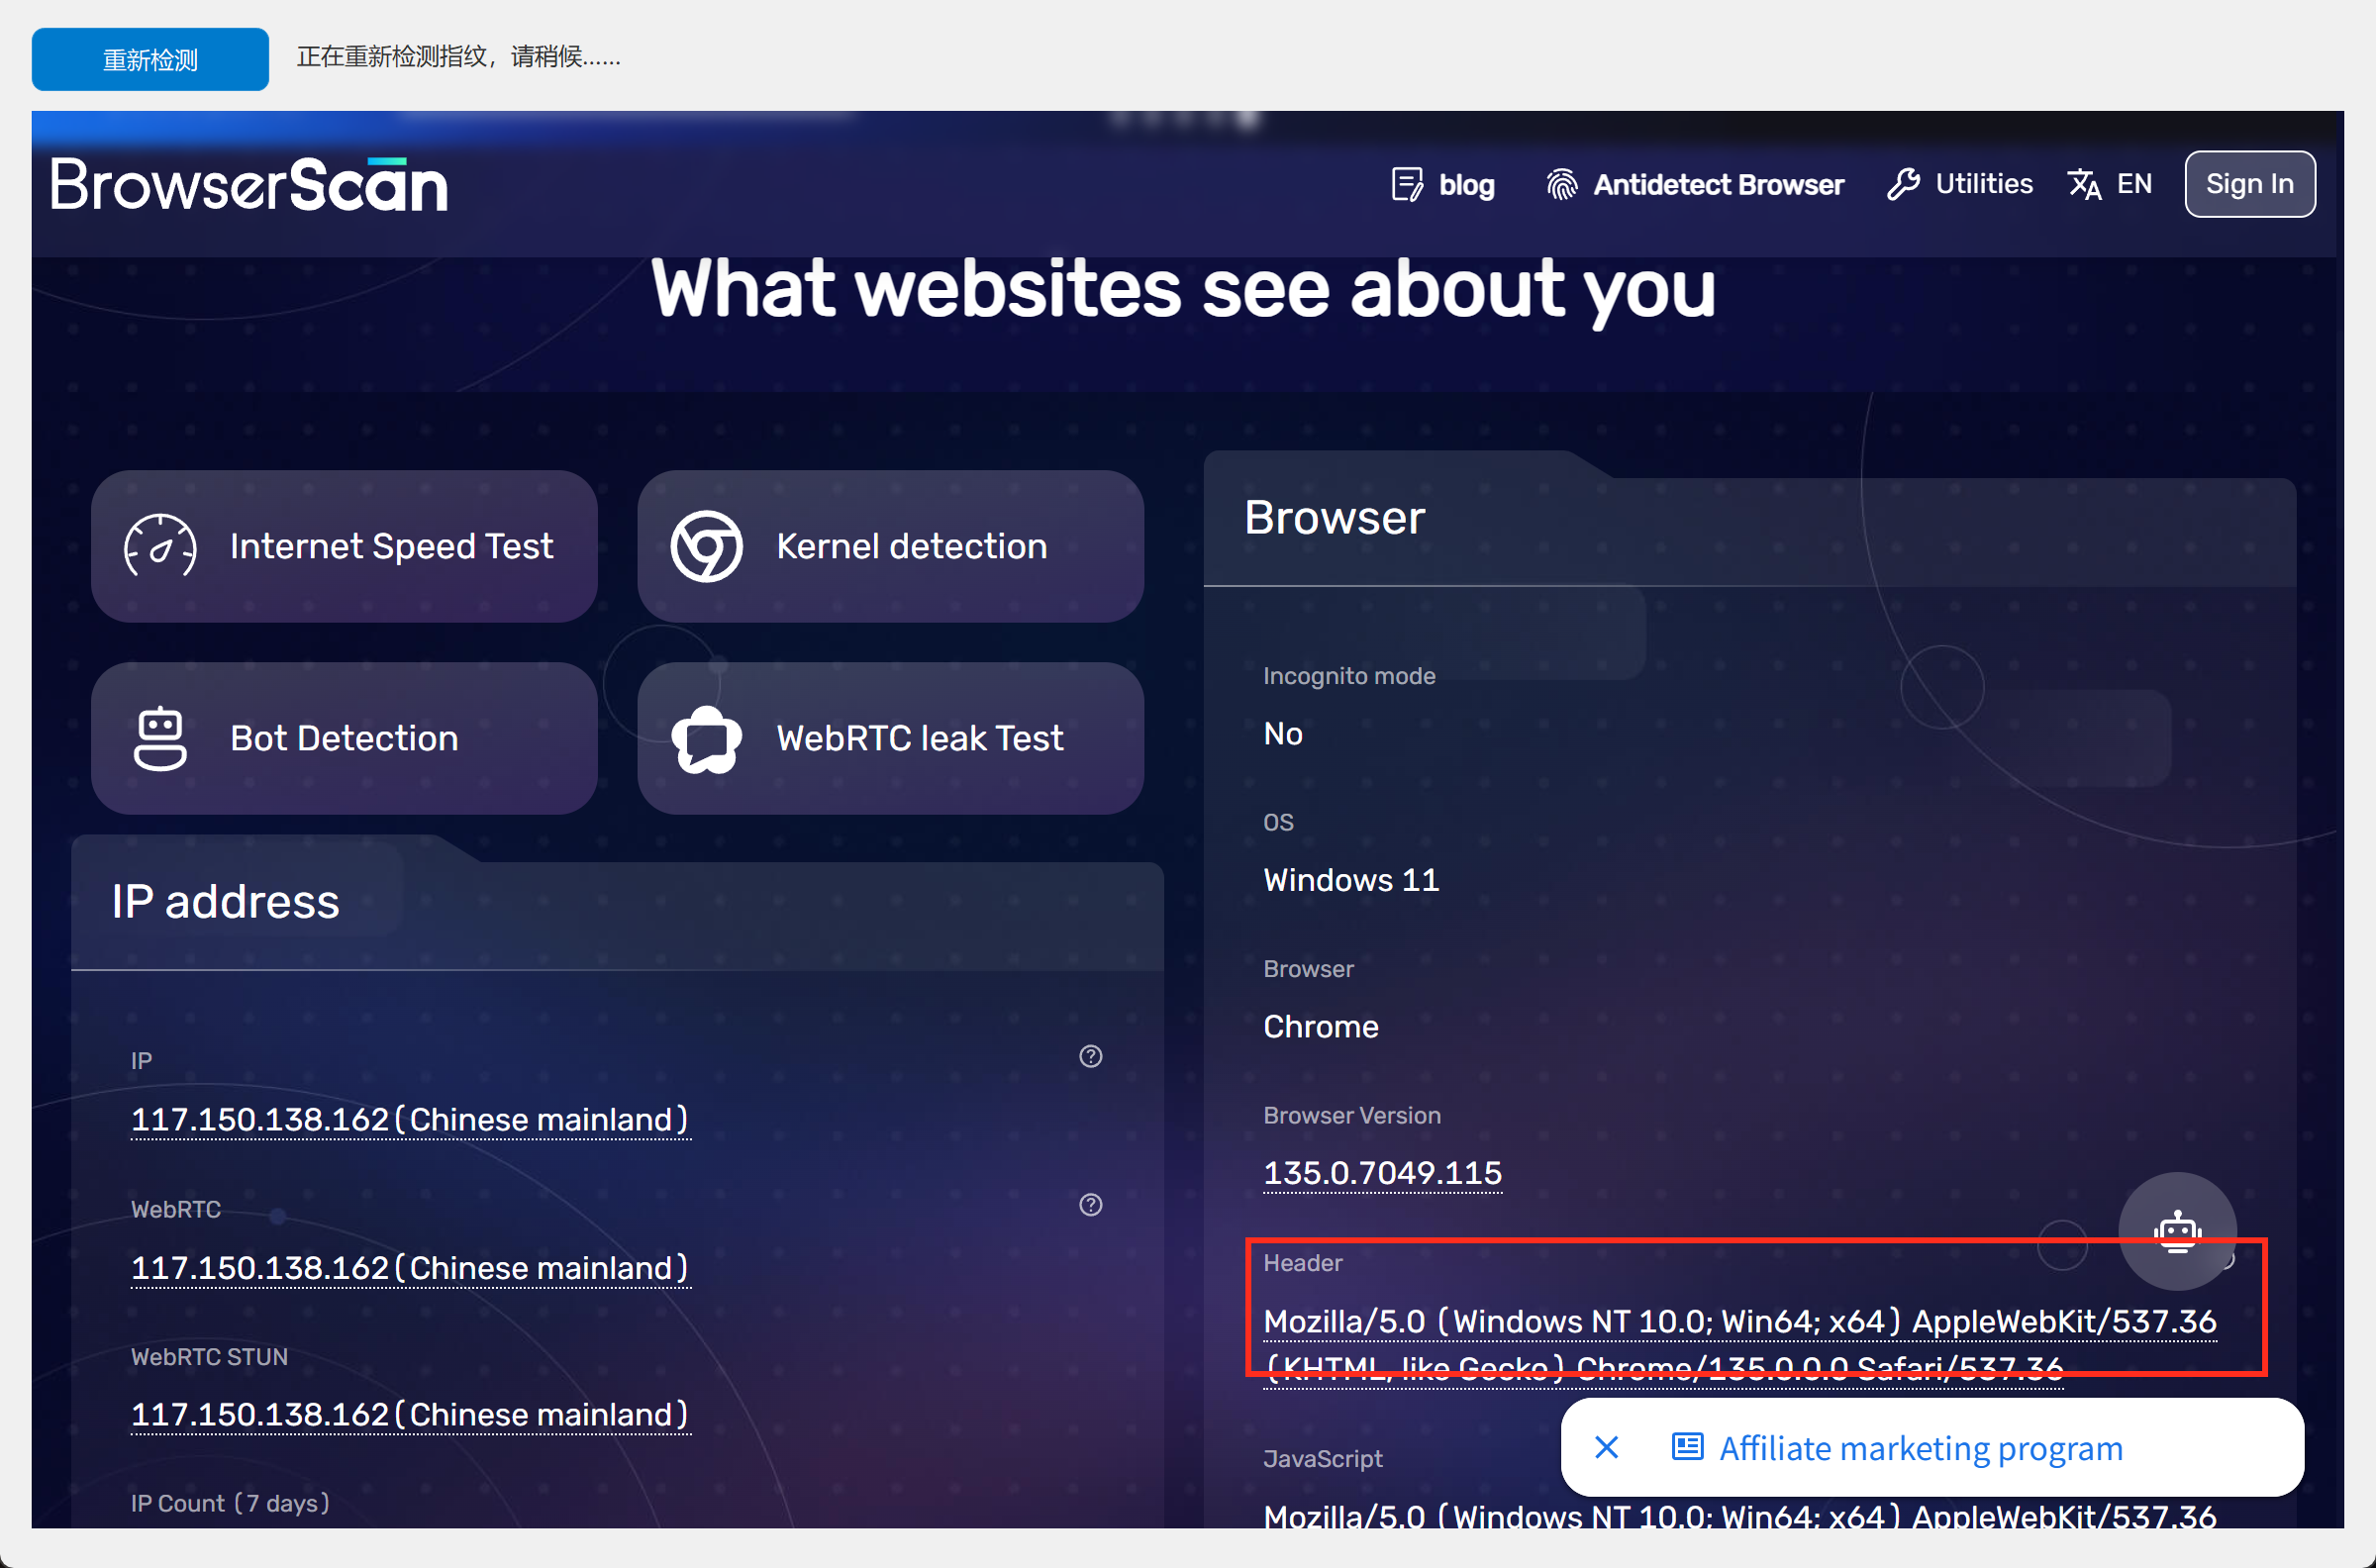Open the blog menu link
This screenshot has height=1568, width=2376.
(1466, 185)
